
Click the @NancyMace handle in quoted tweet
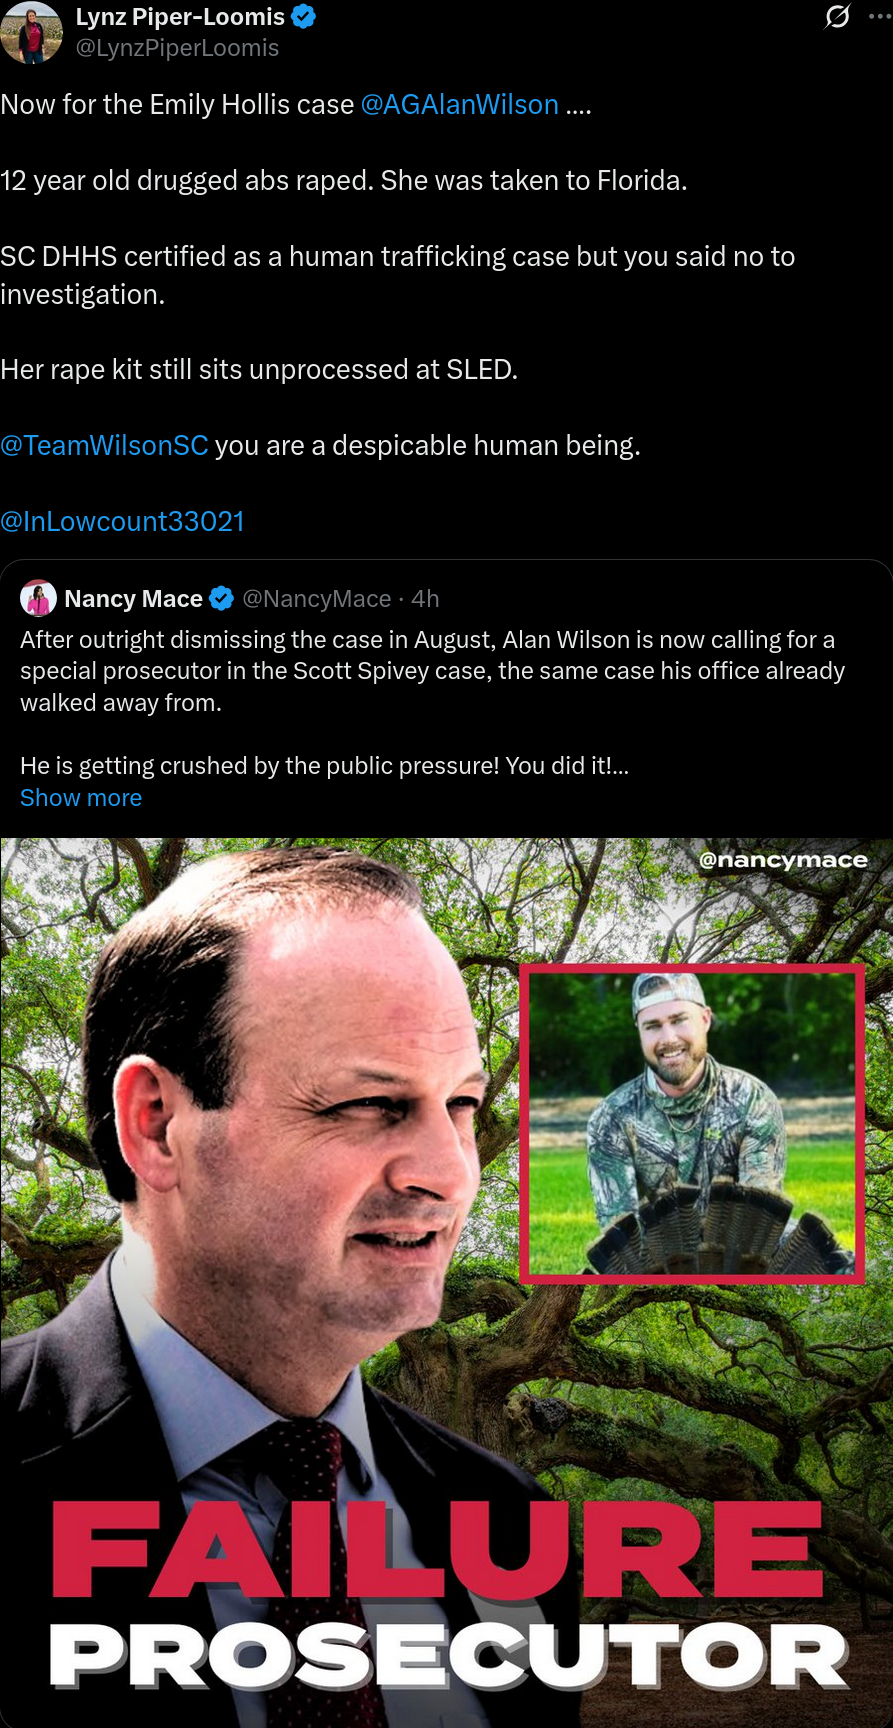pos(317,599)
